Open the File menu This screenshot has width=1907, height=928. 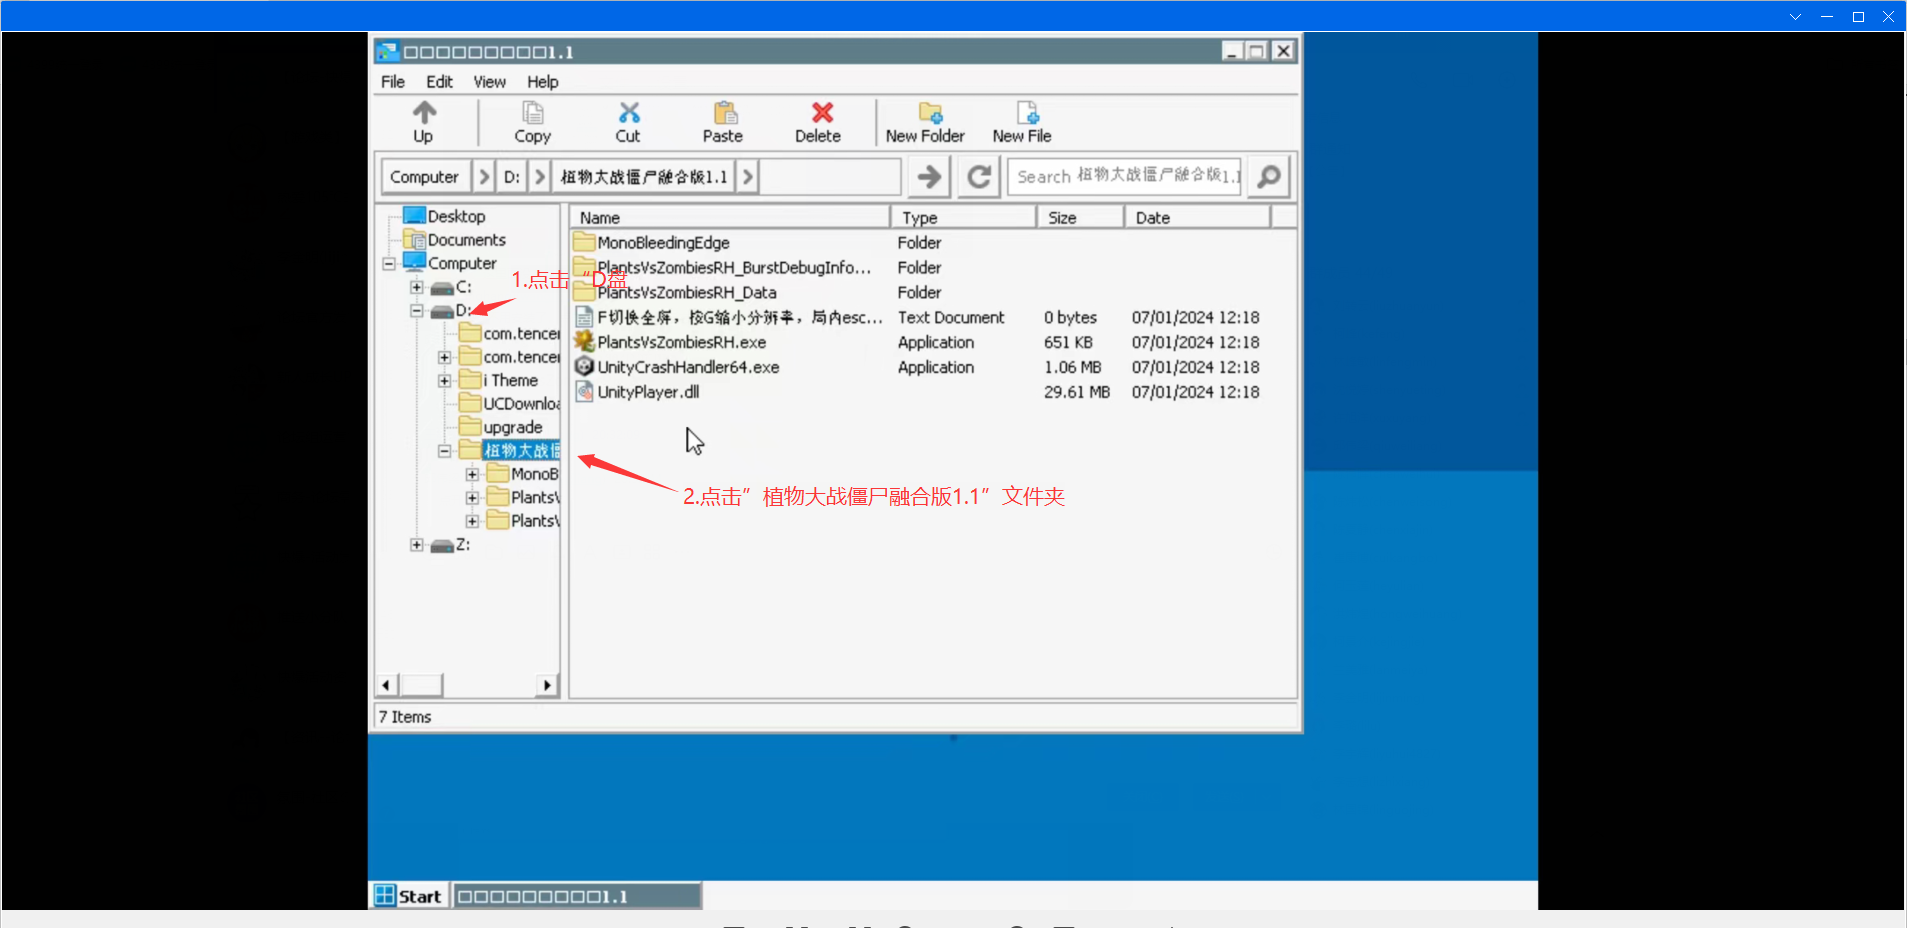[x=393, y=82]
